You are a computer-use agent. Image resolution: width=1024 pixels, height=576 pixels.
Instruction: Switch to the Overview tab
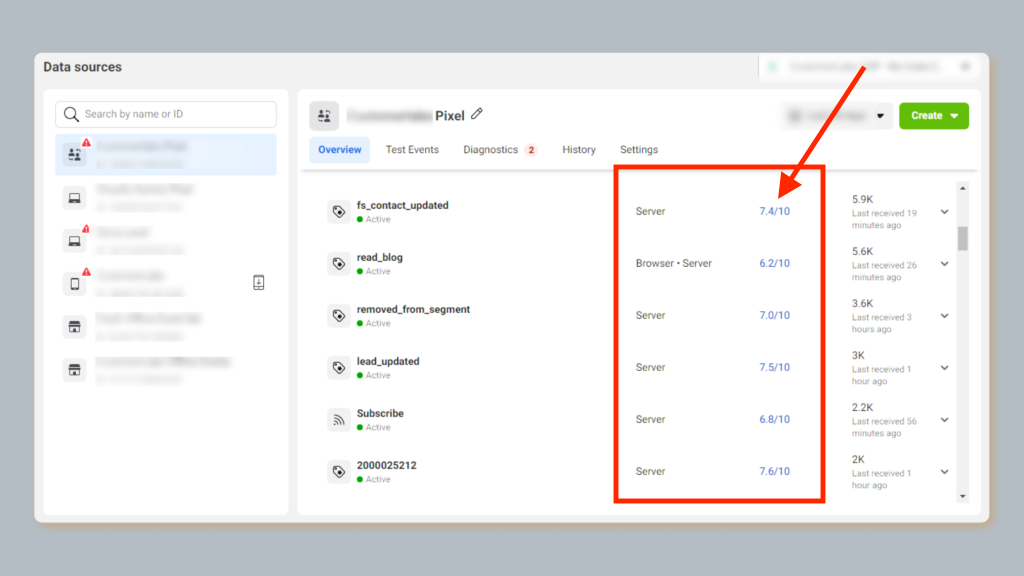[340, 150]
